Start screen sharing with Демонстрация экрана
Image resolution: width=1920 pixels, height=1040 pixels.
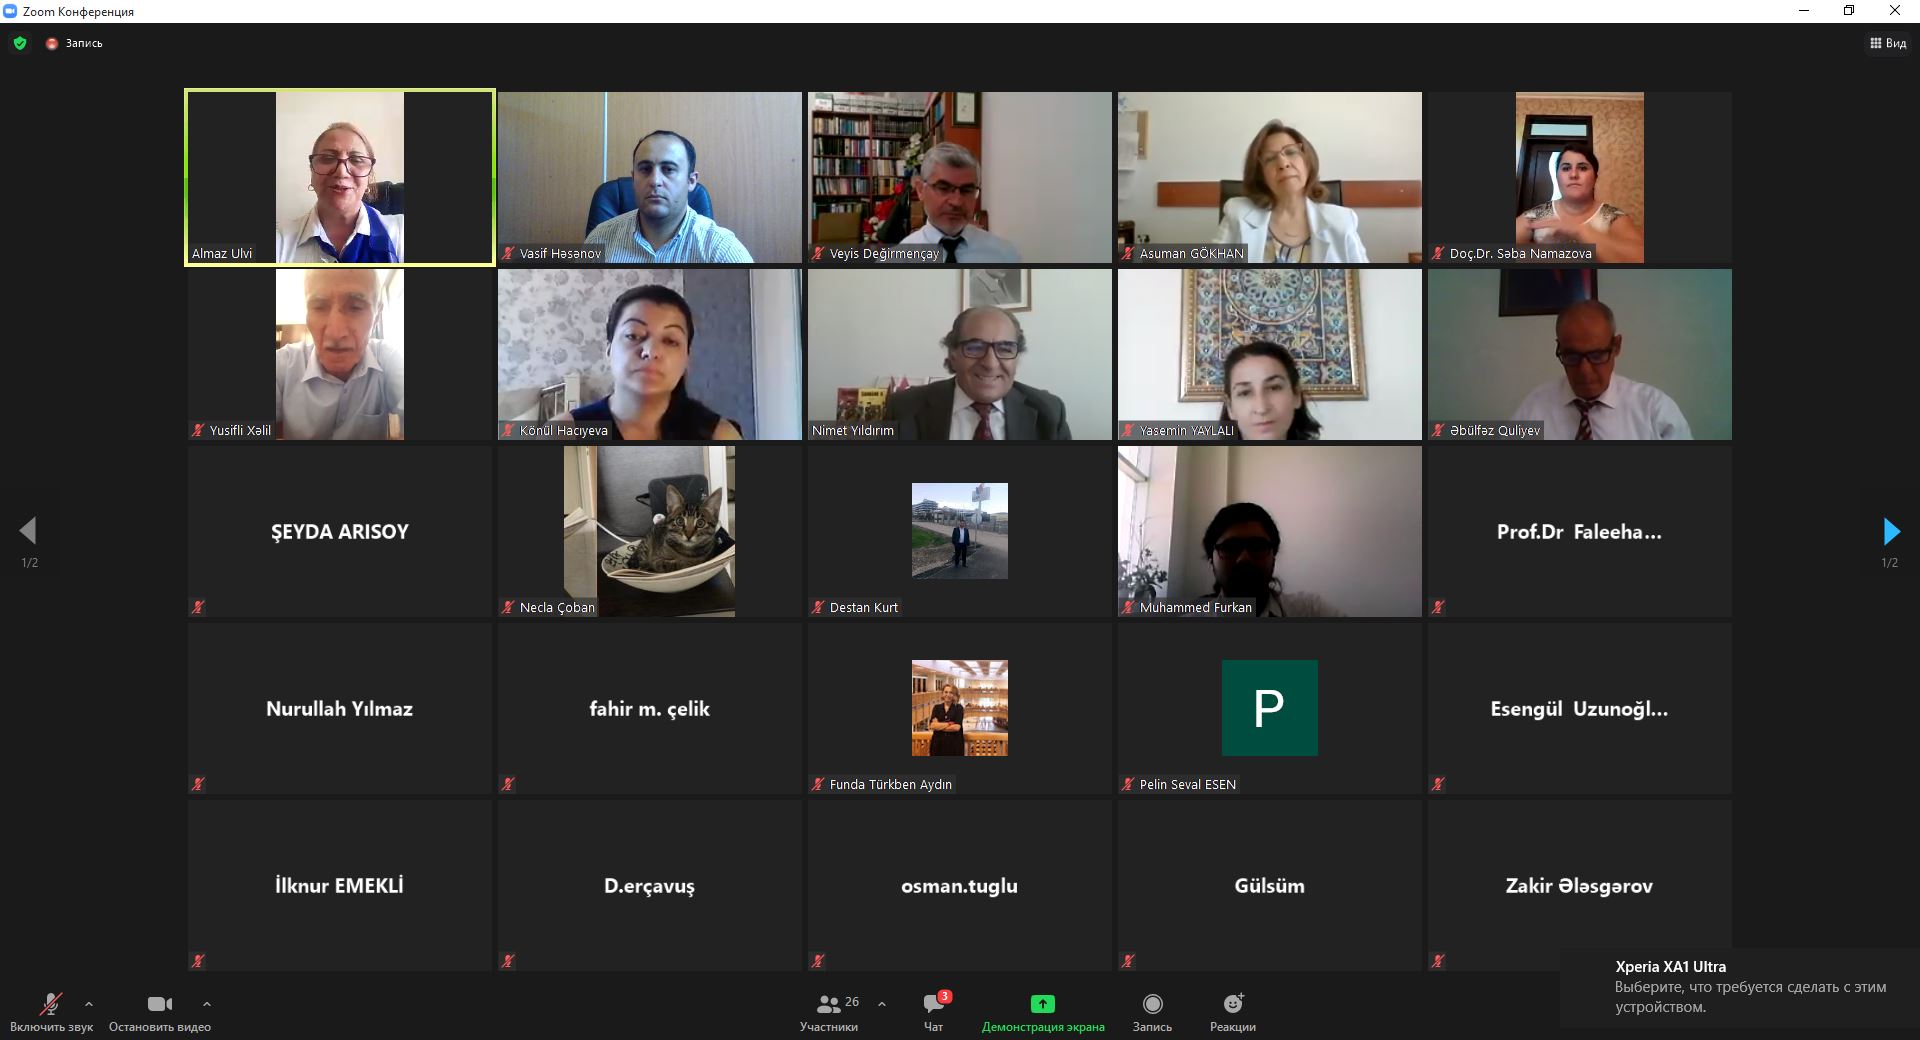pyautogui.click(x=1043, y=1012)
